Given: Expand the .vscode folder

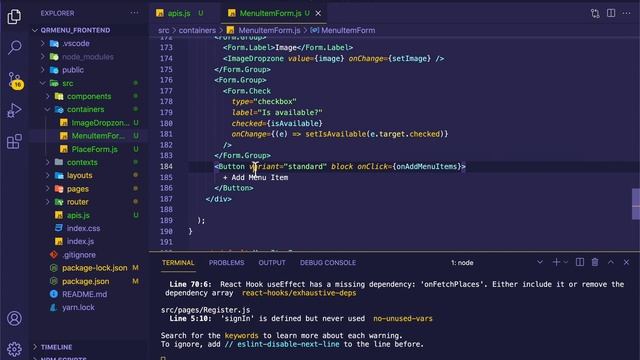Looking at the screenshot, I should coord(76,43).
